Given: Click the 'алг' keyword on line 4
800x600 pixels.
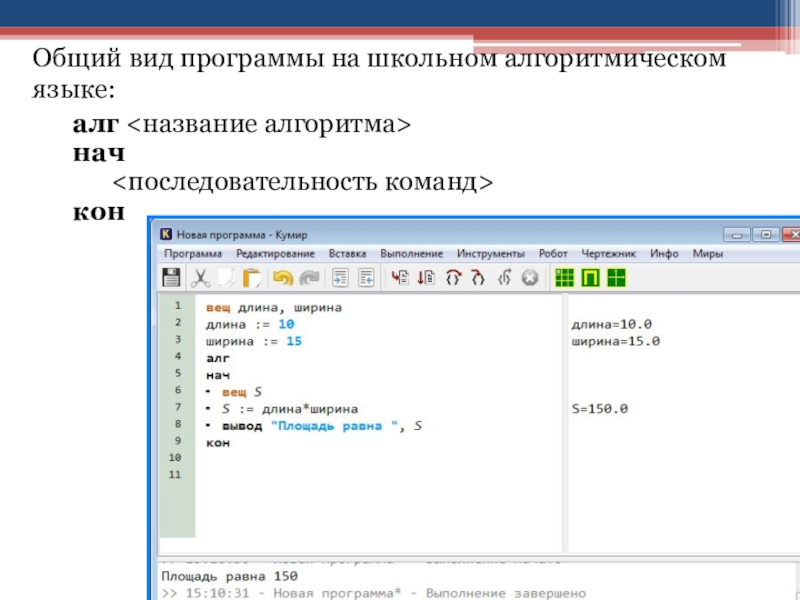Looking at the screenshot, I should click(x=218, y=358).
